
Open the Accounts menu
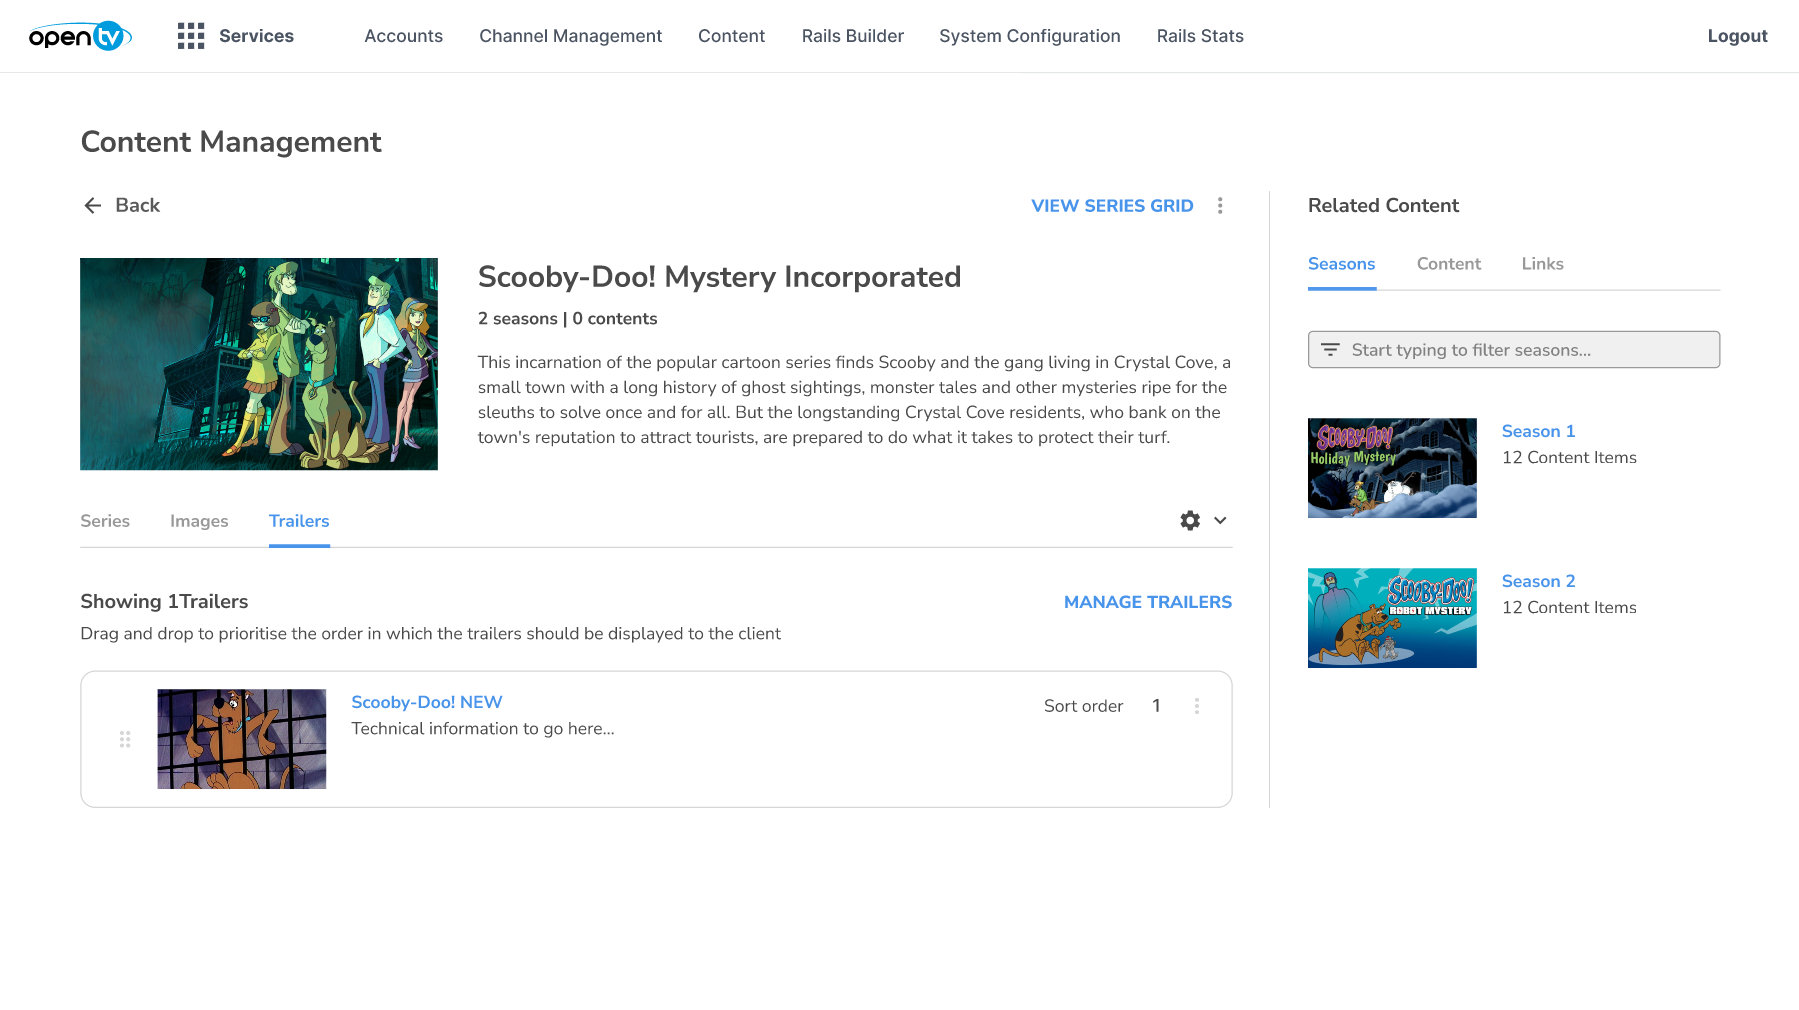coord(403,36)
